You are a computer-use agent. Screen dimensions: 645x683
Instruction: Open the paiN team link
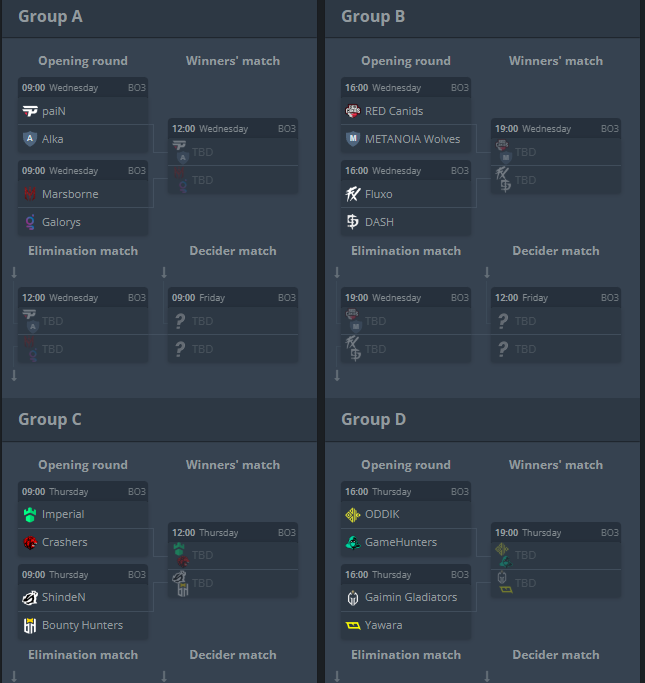pos(54,112)
